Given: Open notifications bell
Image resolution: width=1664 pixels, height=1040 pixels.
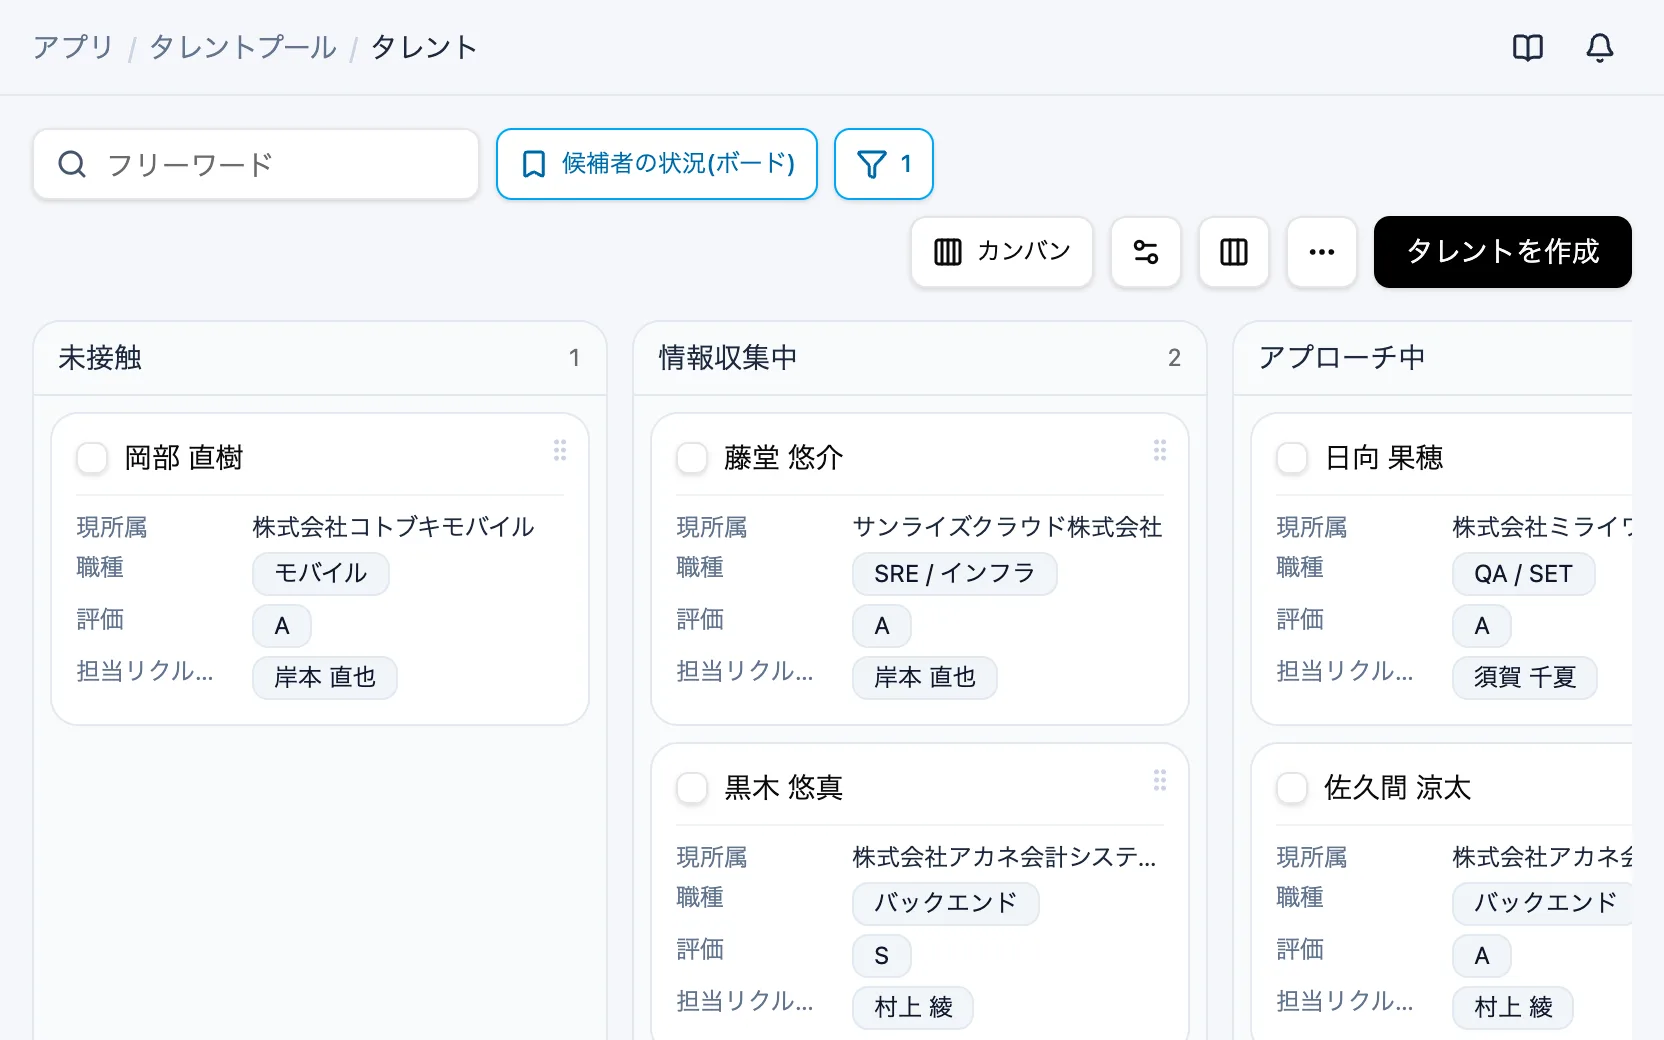Looking at the screenshot, I should pyautogui.click(x=1599, y=48).
